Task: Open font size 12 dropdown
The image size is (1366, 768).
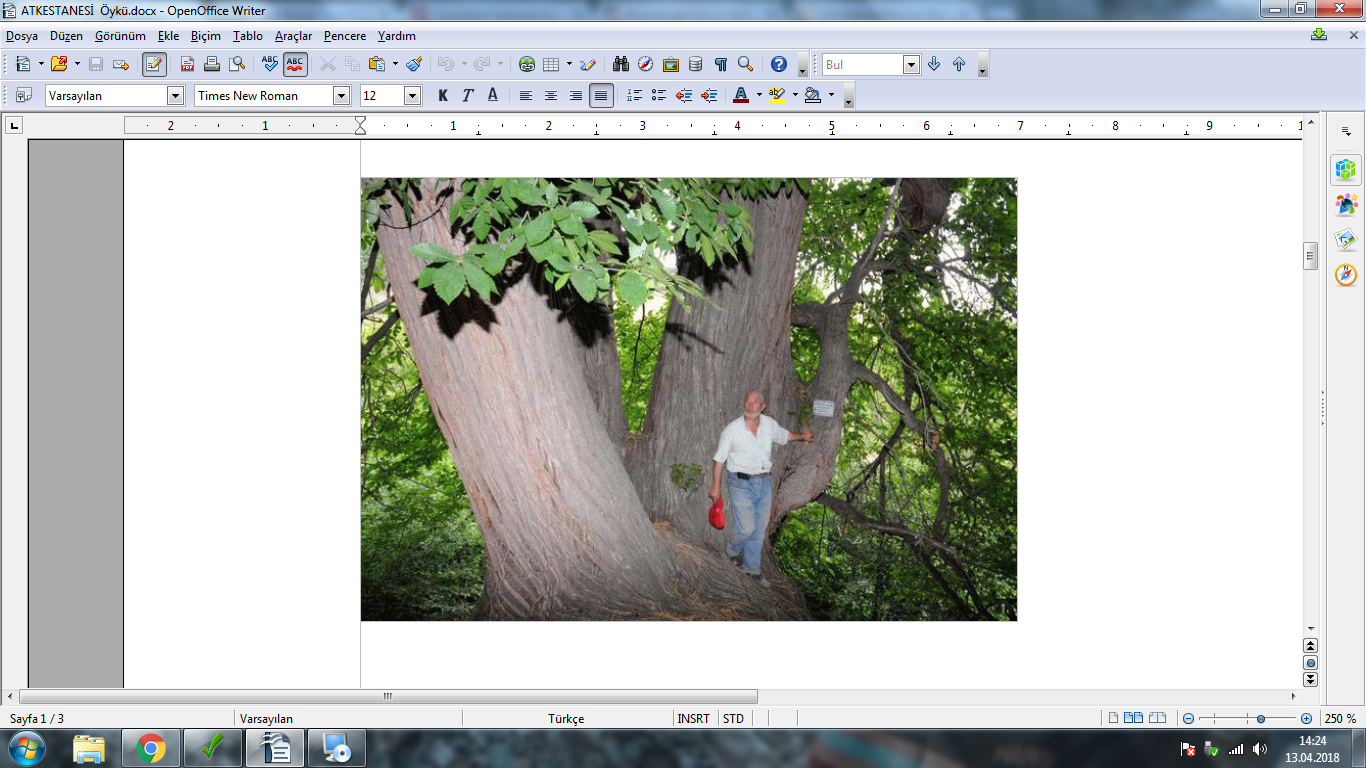Action: 413,95
